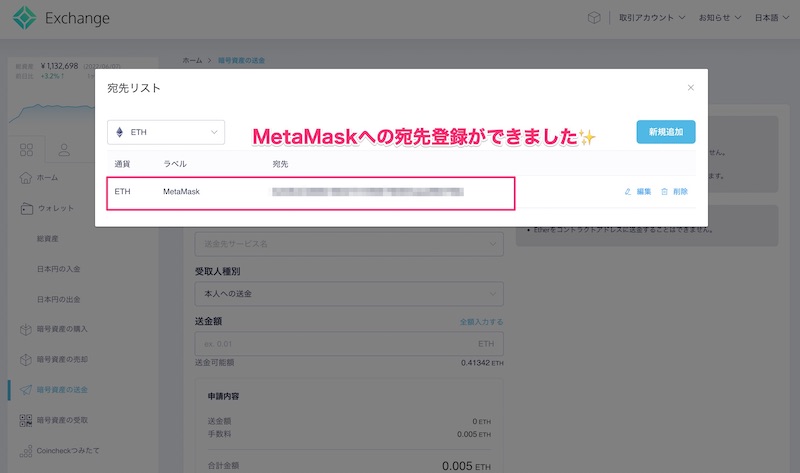Open 日本円の入金 page

(x=58, y=269)
